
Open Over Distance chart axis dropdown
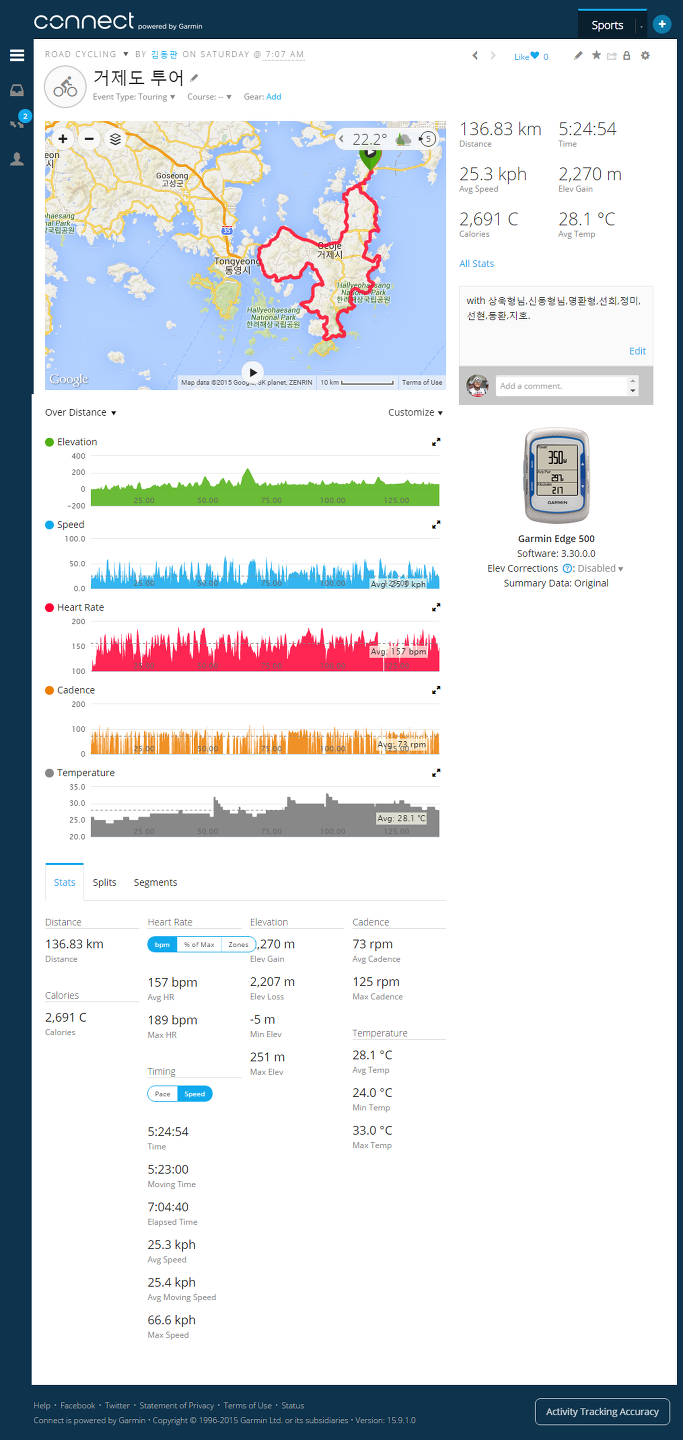(81, 412)
